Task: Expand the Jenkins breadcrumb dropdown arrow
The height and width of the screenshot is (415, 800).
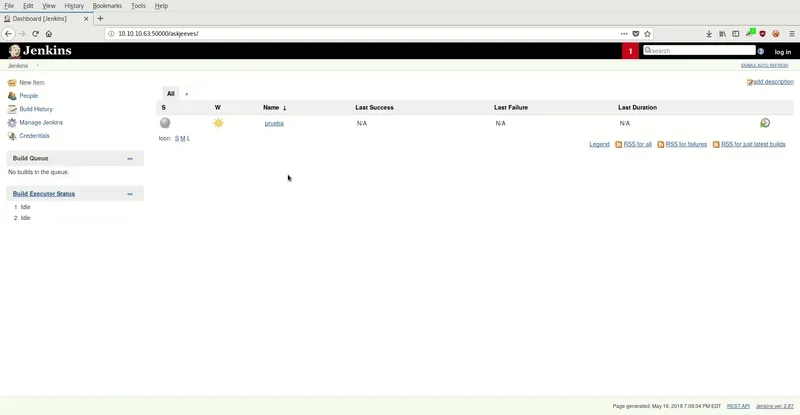Action: click(x=38, y=65)
